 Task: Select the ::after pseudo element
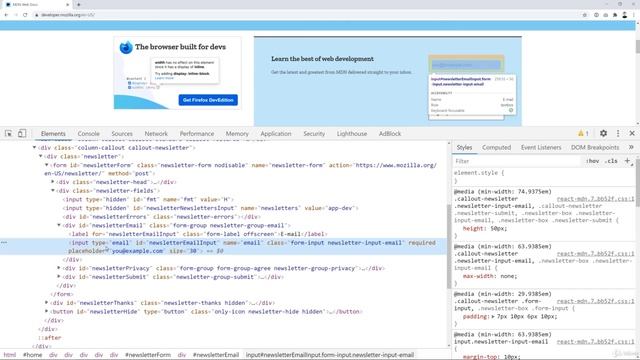50,338
